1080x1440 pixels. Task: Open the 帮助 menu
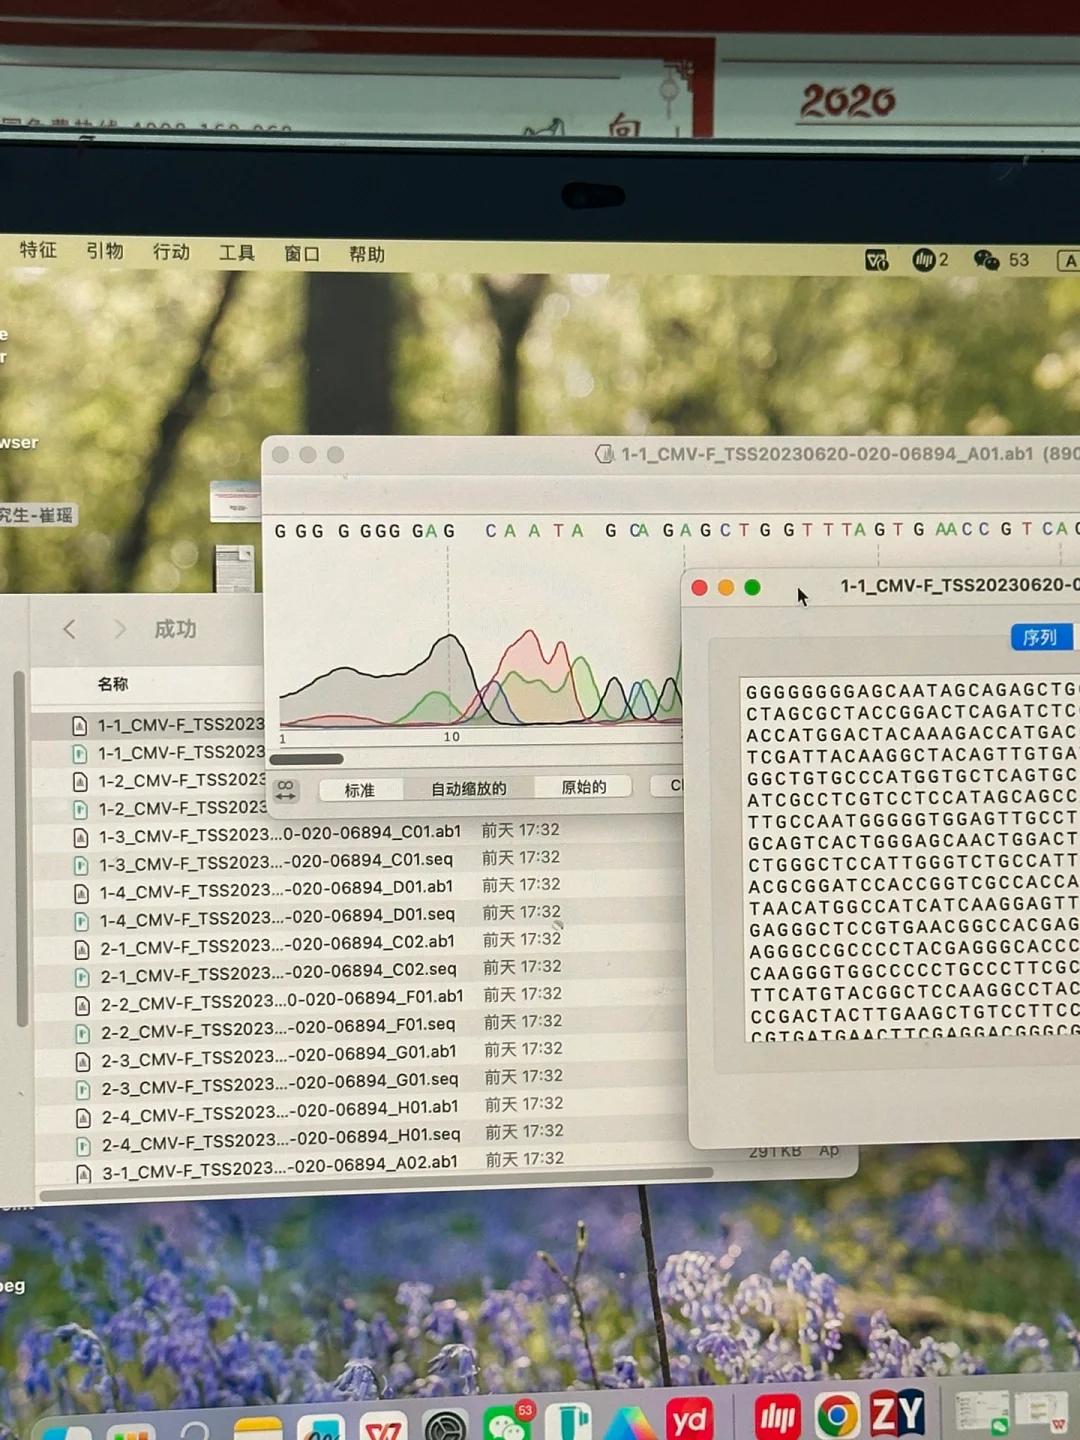pos(367,255)
